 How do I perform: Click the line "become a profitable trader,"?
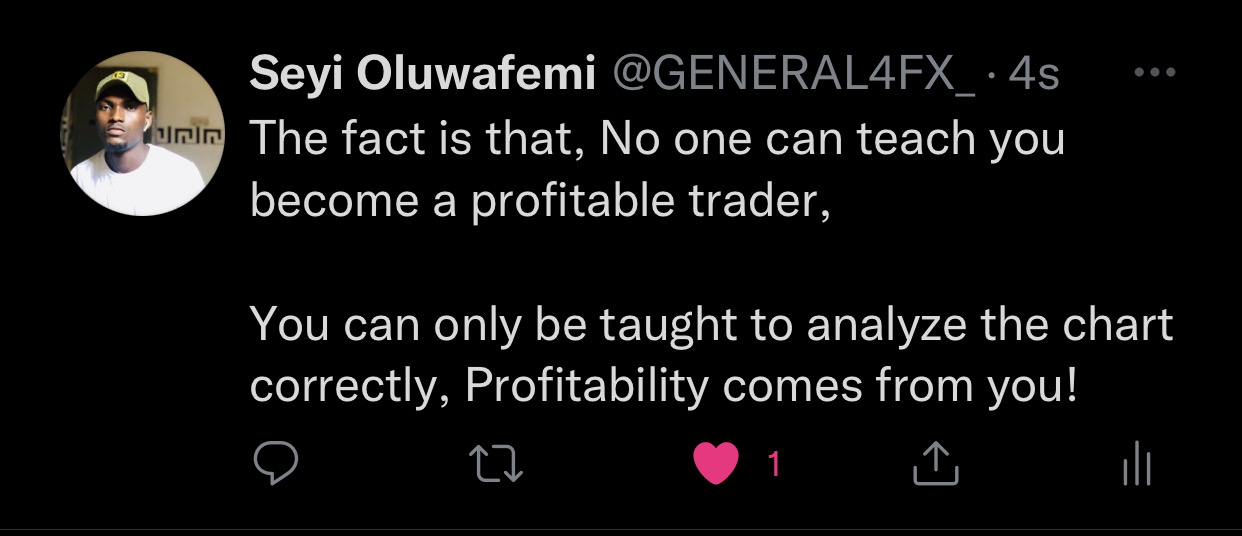point(540,201)
